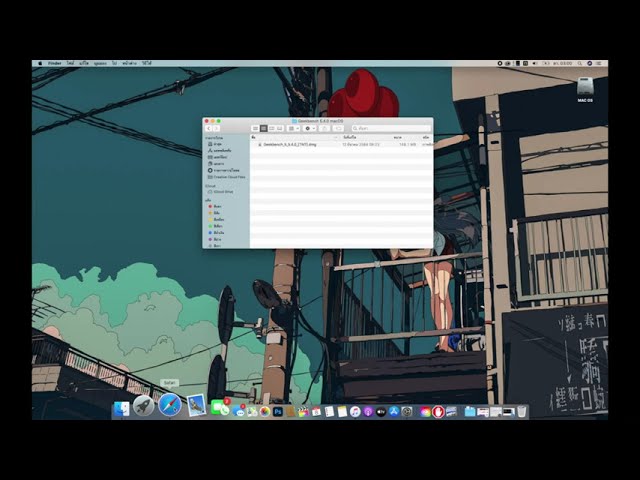Sort files by the Date Modified column header
640x480 pixels.
(x=350, y=137)
